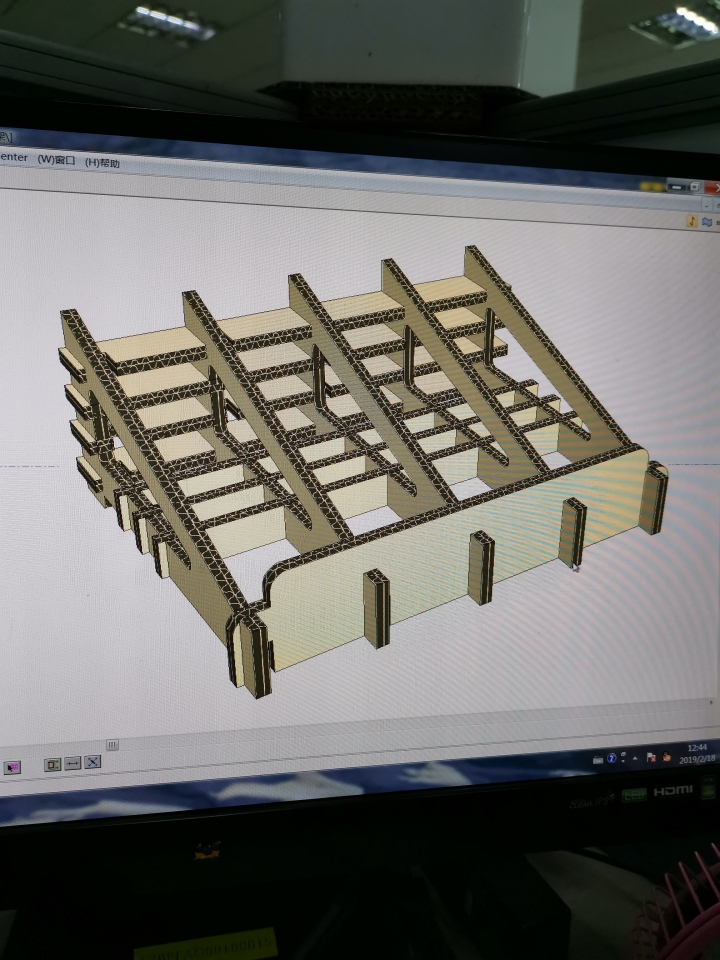Click the keyboard icon in system tray

(x=598, y=761)
